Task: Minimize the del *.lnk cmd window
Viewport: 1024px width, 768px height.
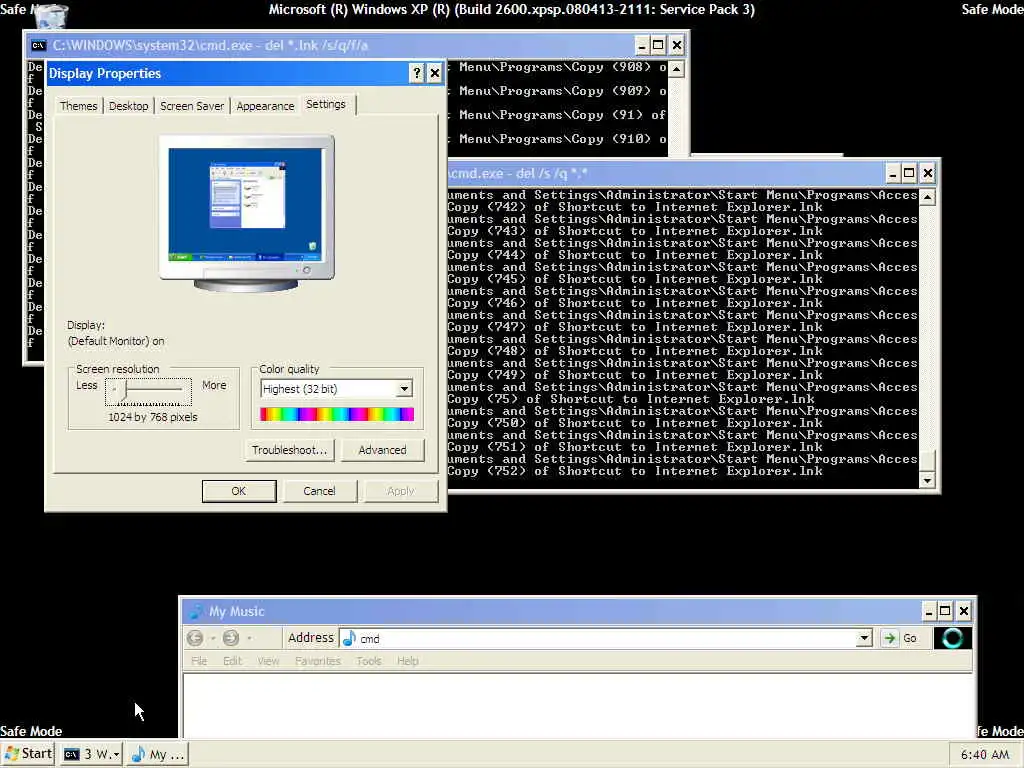Action: pos(641,45)
